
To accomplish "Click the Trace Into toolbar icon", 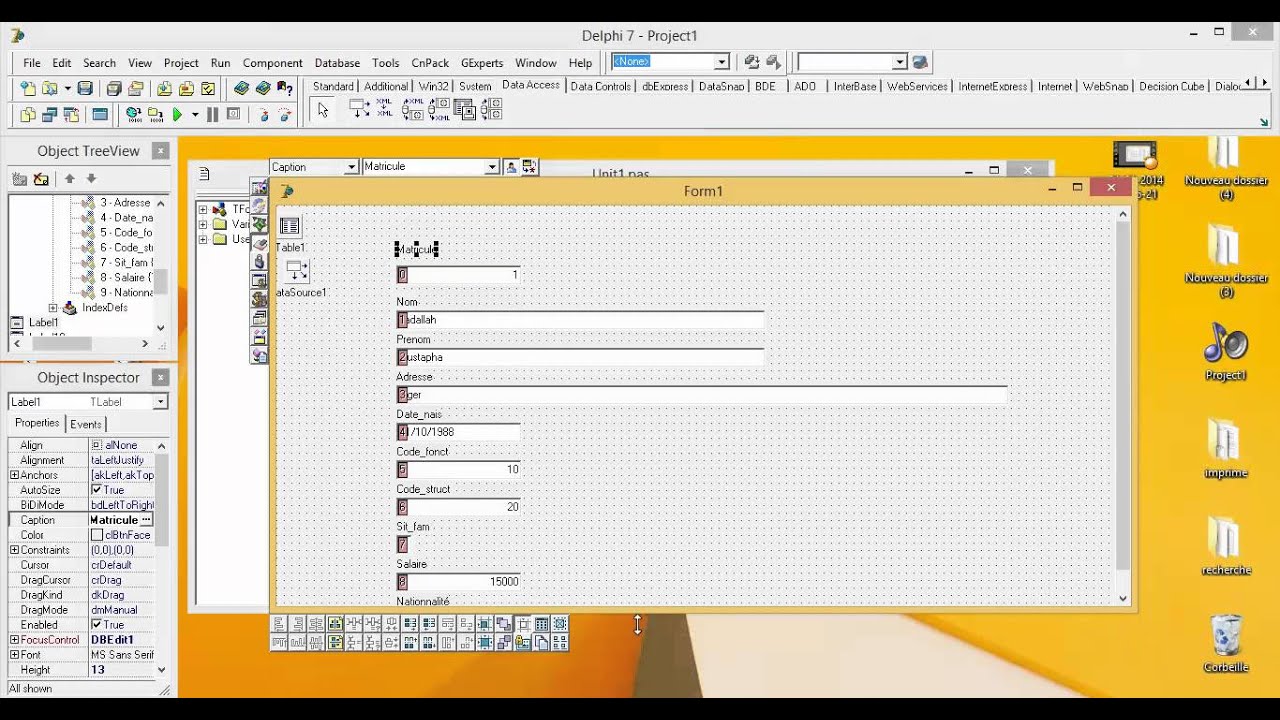I will tap(264, 115).
